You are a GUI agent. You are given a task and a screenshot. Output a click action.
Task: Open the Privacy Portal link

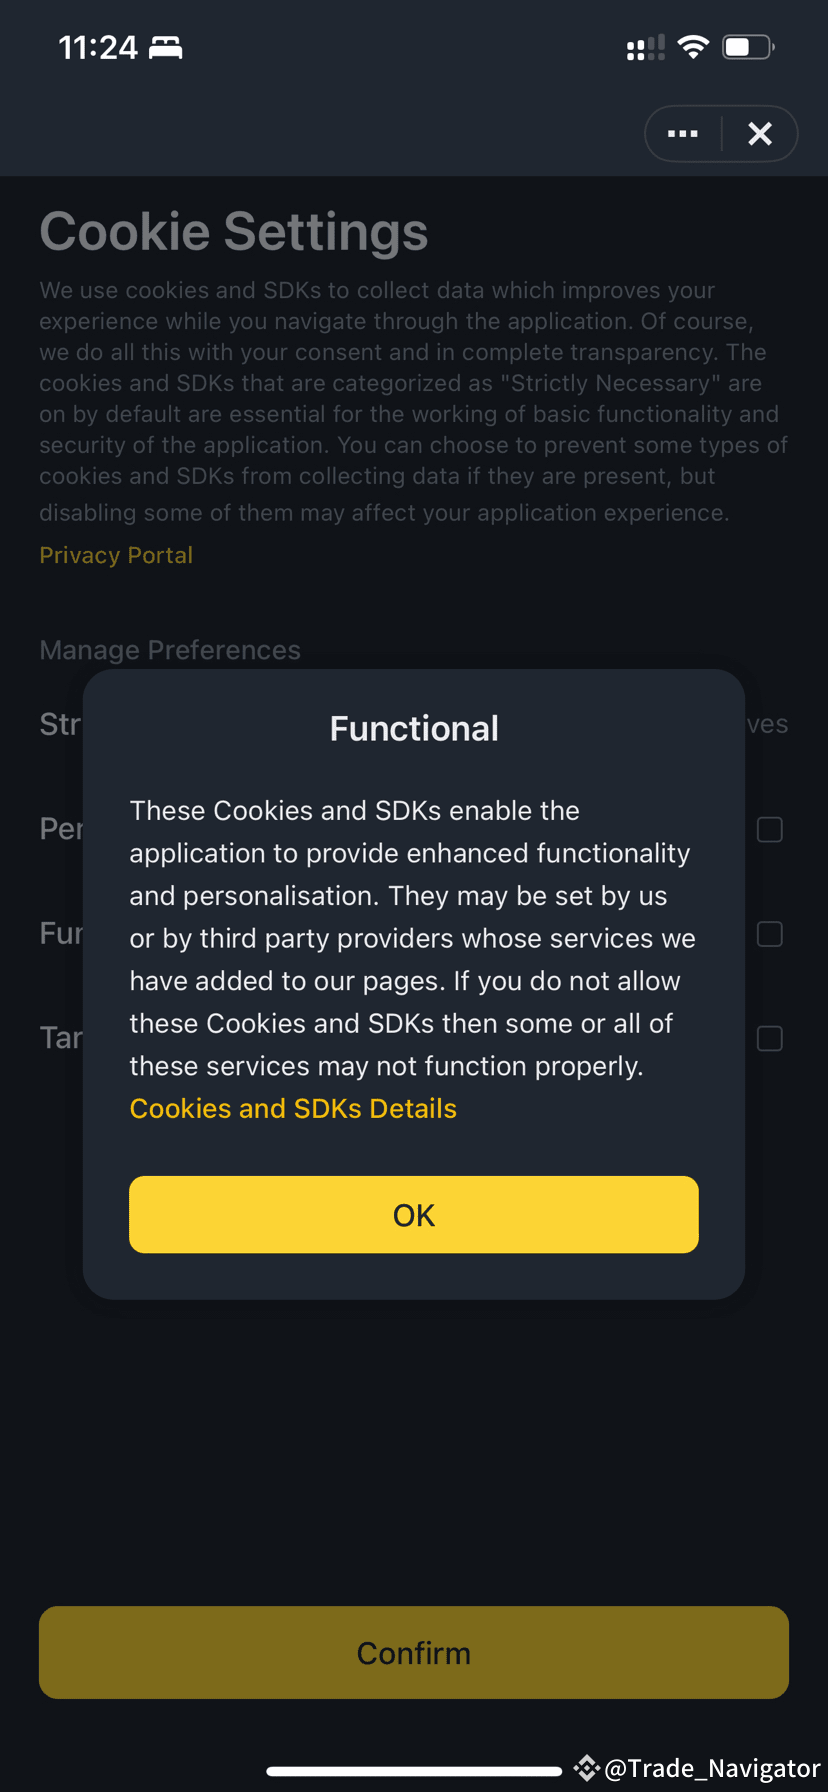tap(116, 555)
